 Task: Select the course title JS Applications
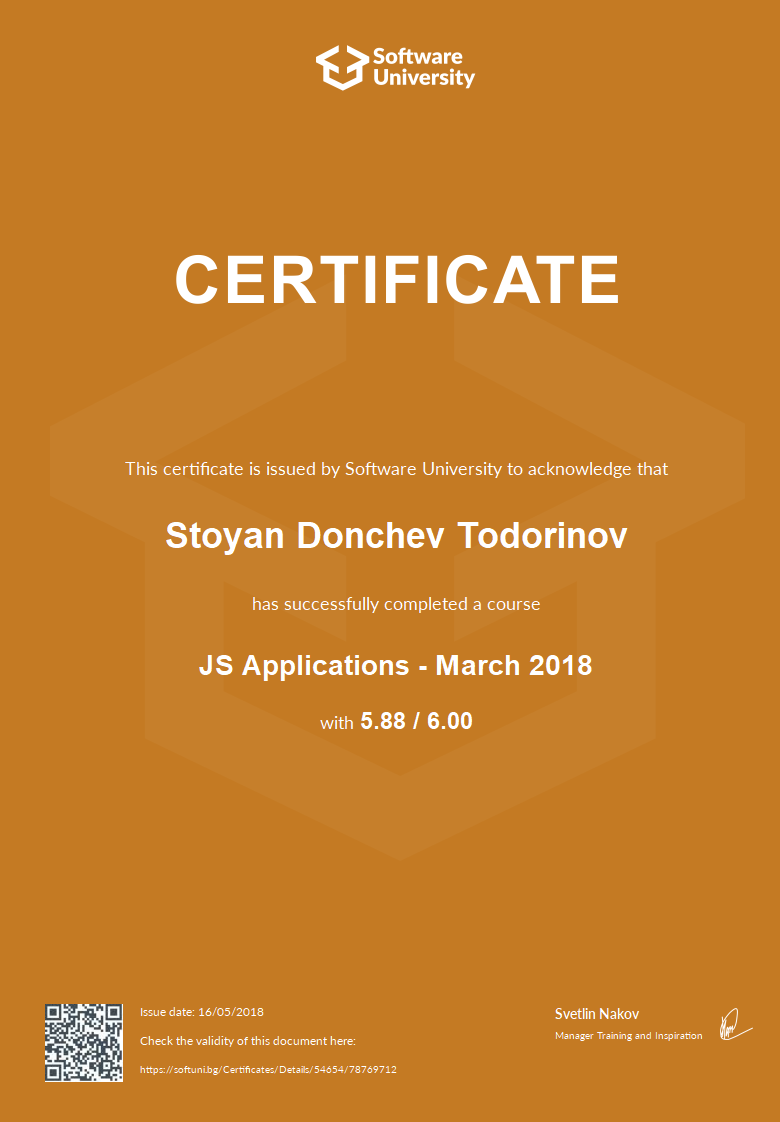pos(304,665)
